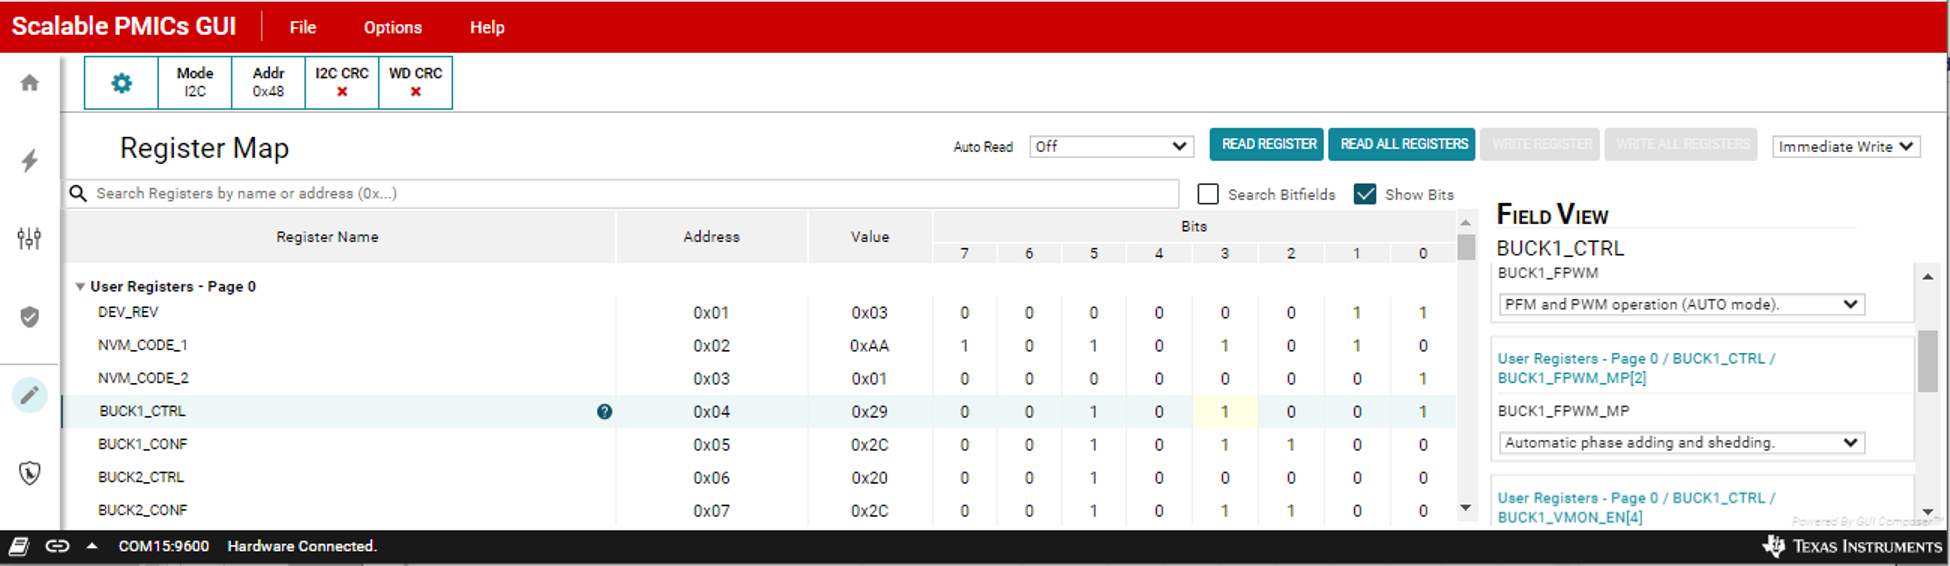Viewport: 1950px width, 566px height.
Task: Collapse User Registers - Page 0 group
Action: (80, 287)
